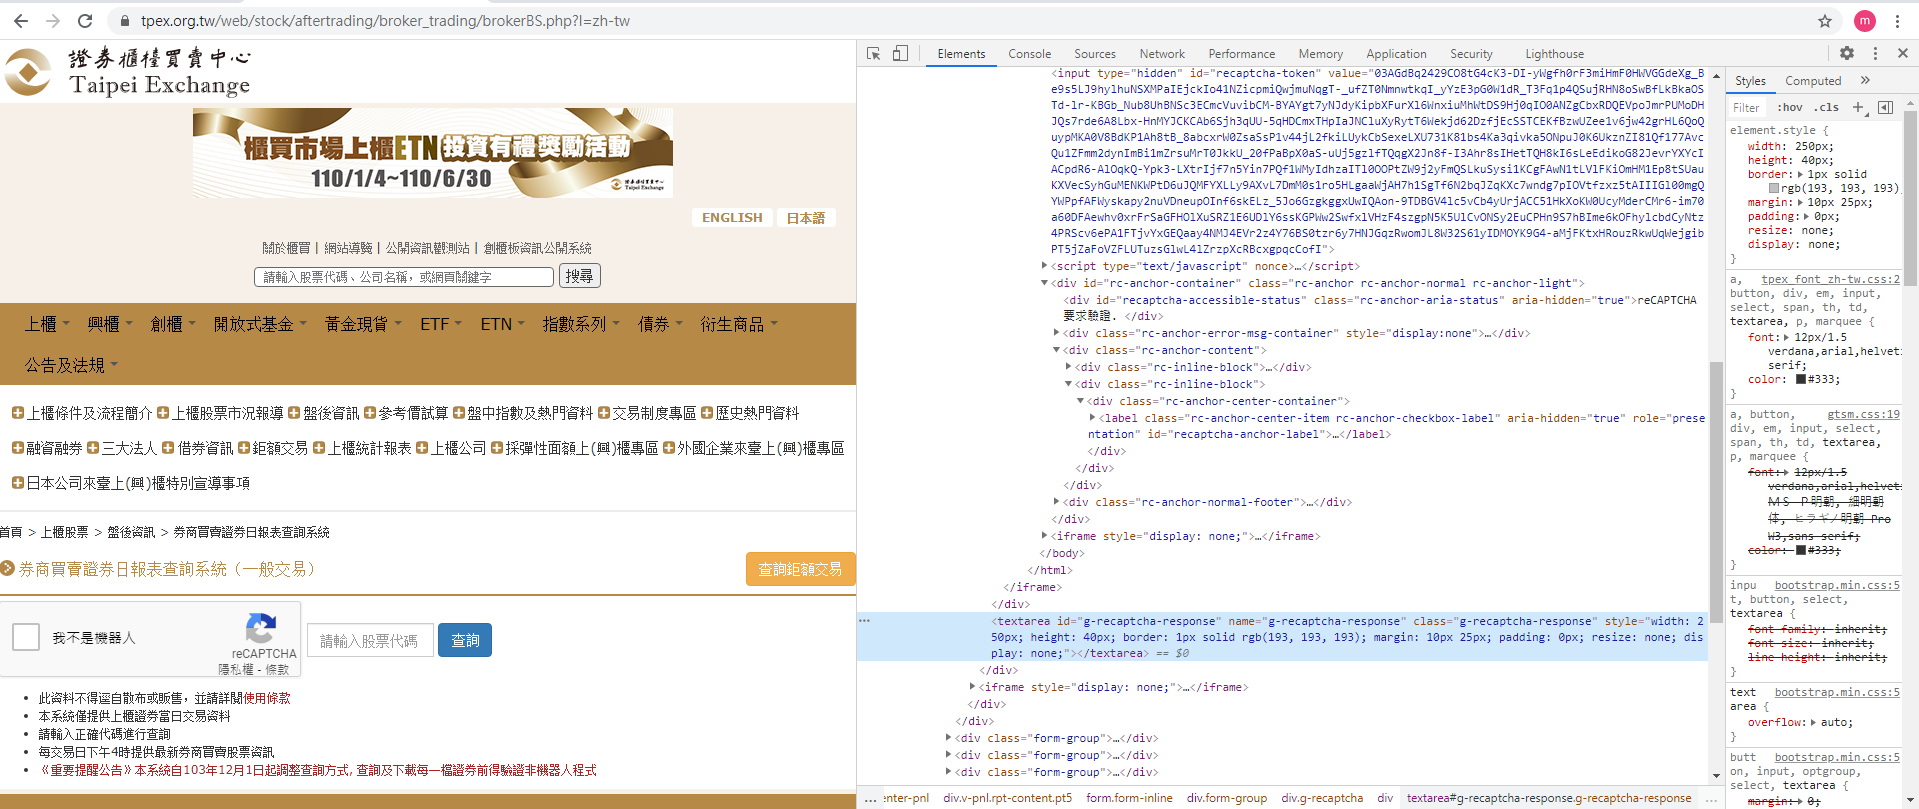1919x809 pixels.
Task: Open the 上櫃 navigation dropdown
Action: coord(47,324)
